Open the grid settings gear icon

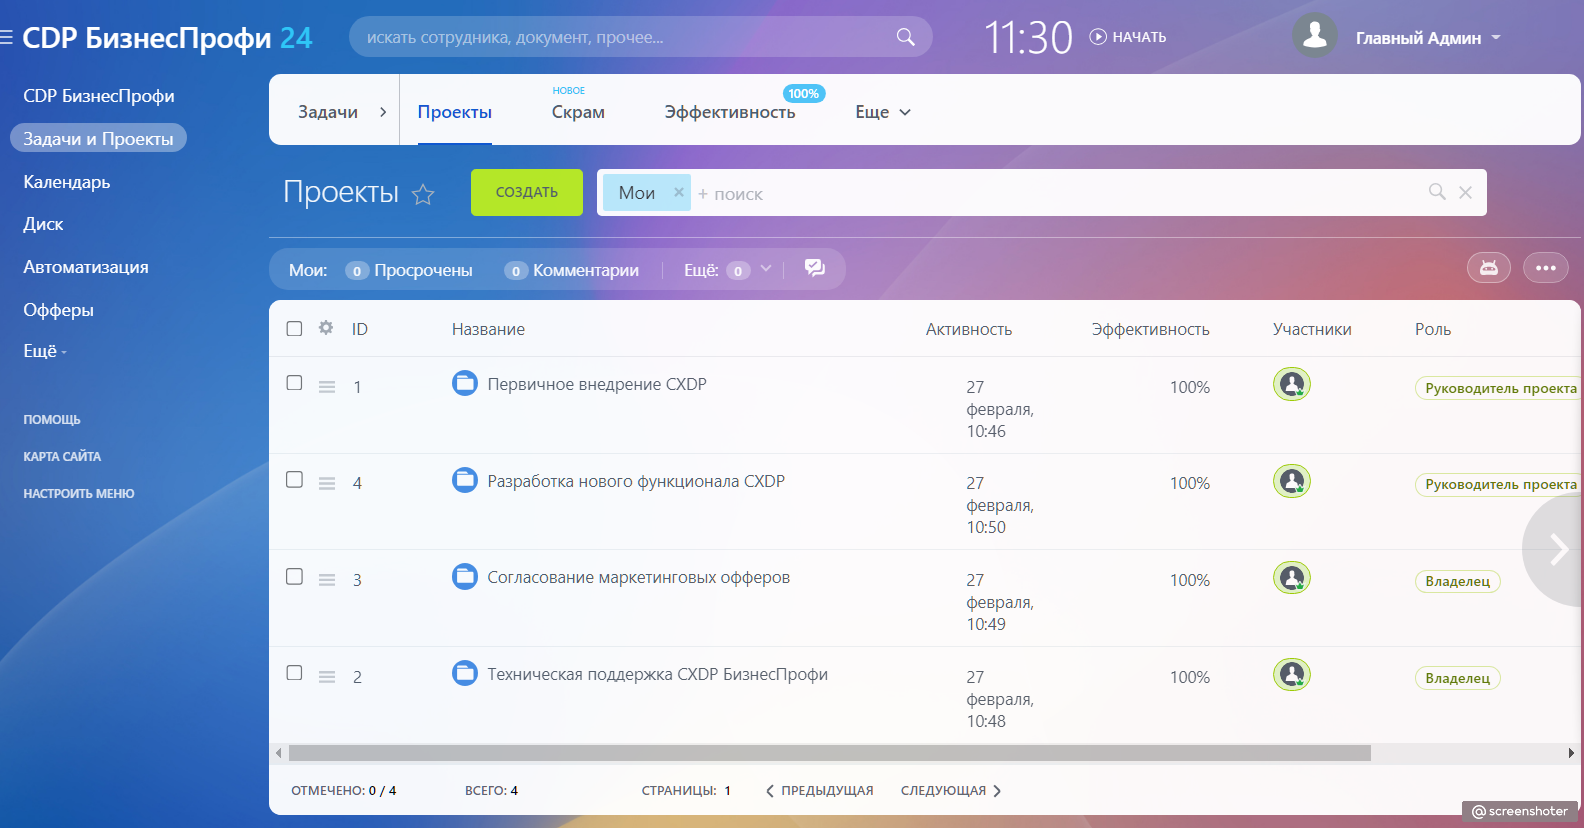[326, 327]
